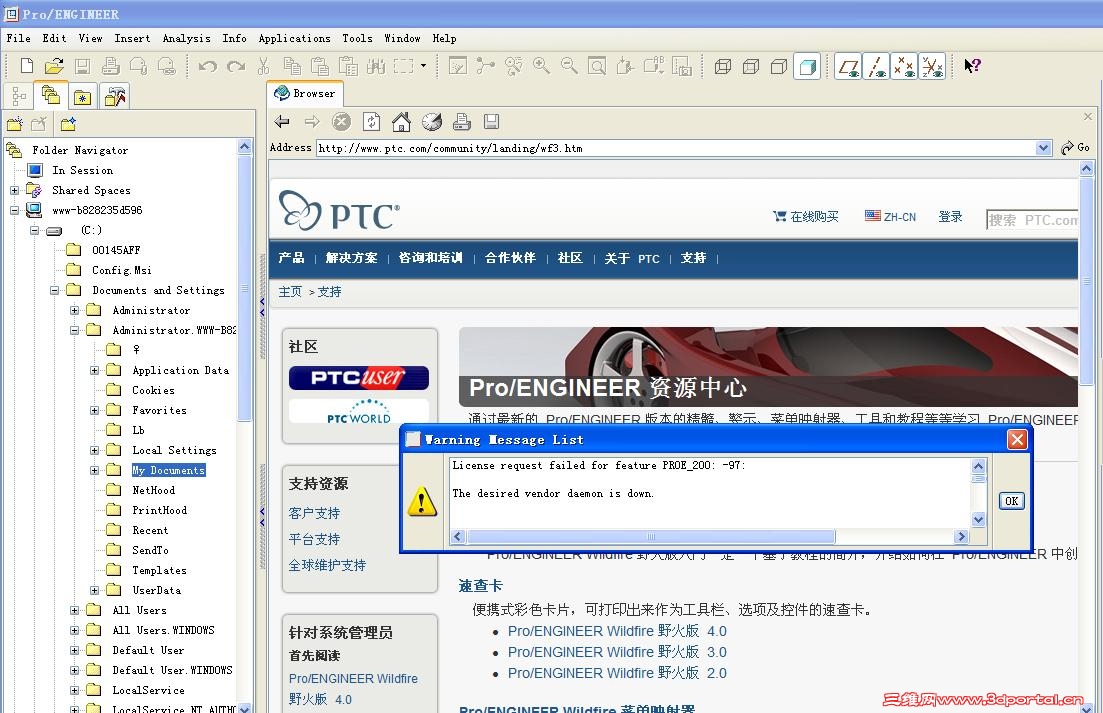Switch to Model Tree navigator tab icon
Viewport: 1103px width, 713px height.
19,96
